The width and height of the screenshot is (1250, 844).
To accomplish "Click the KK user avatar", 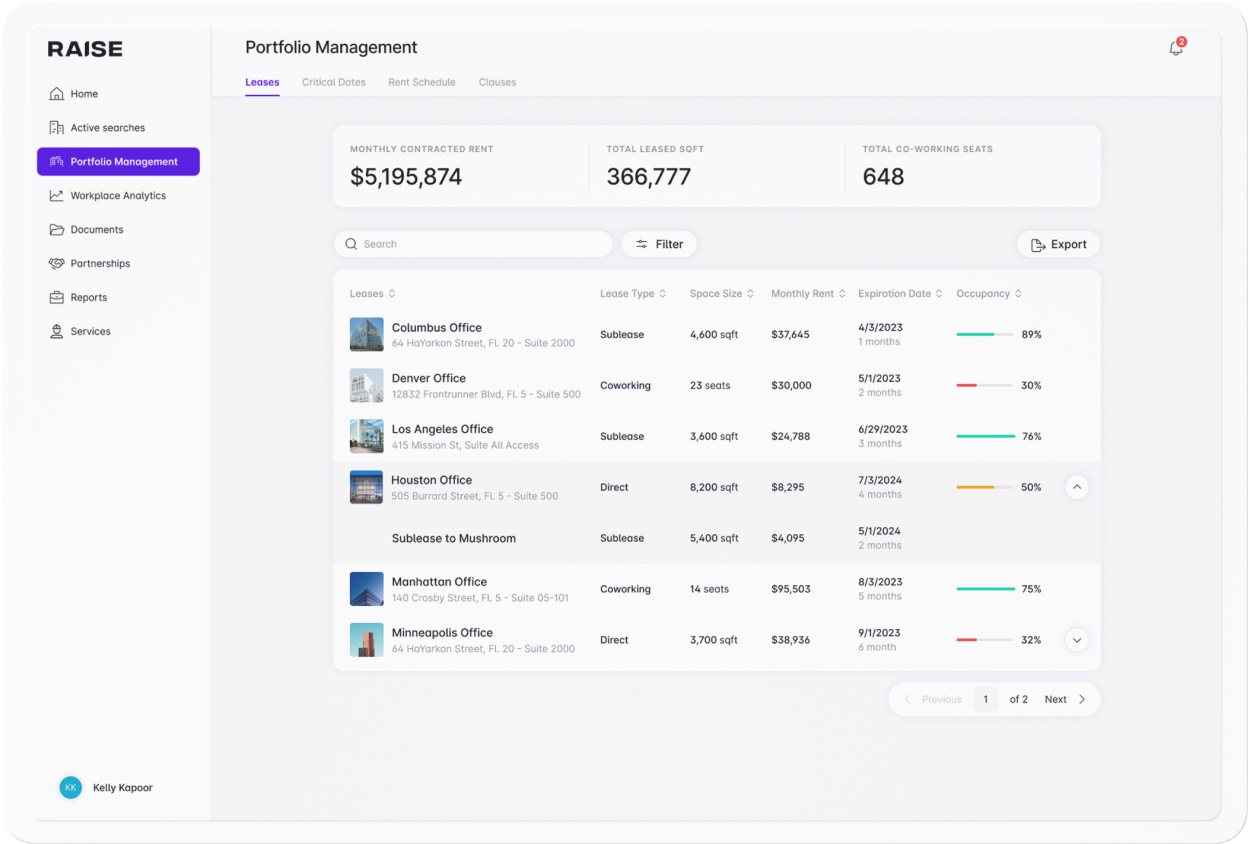I will [x=70, y=788].
